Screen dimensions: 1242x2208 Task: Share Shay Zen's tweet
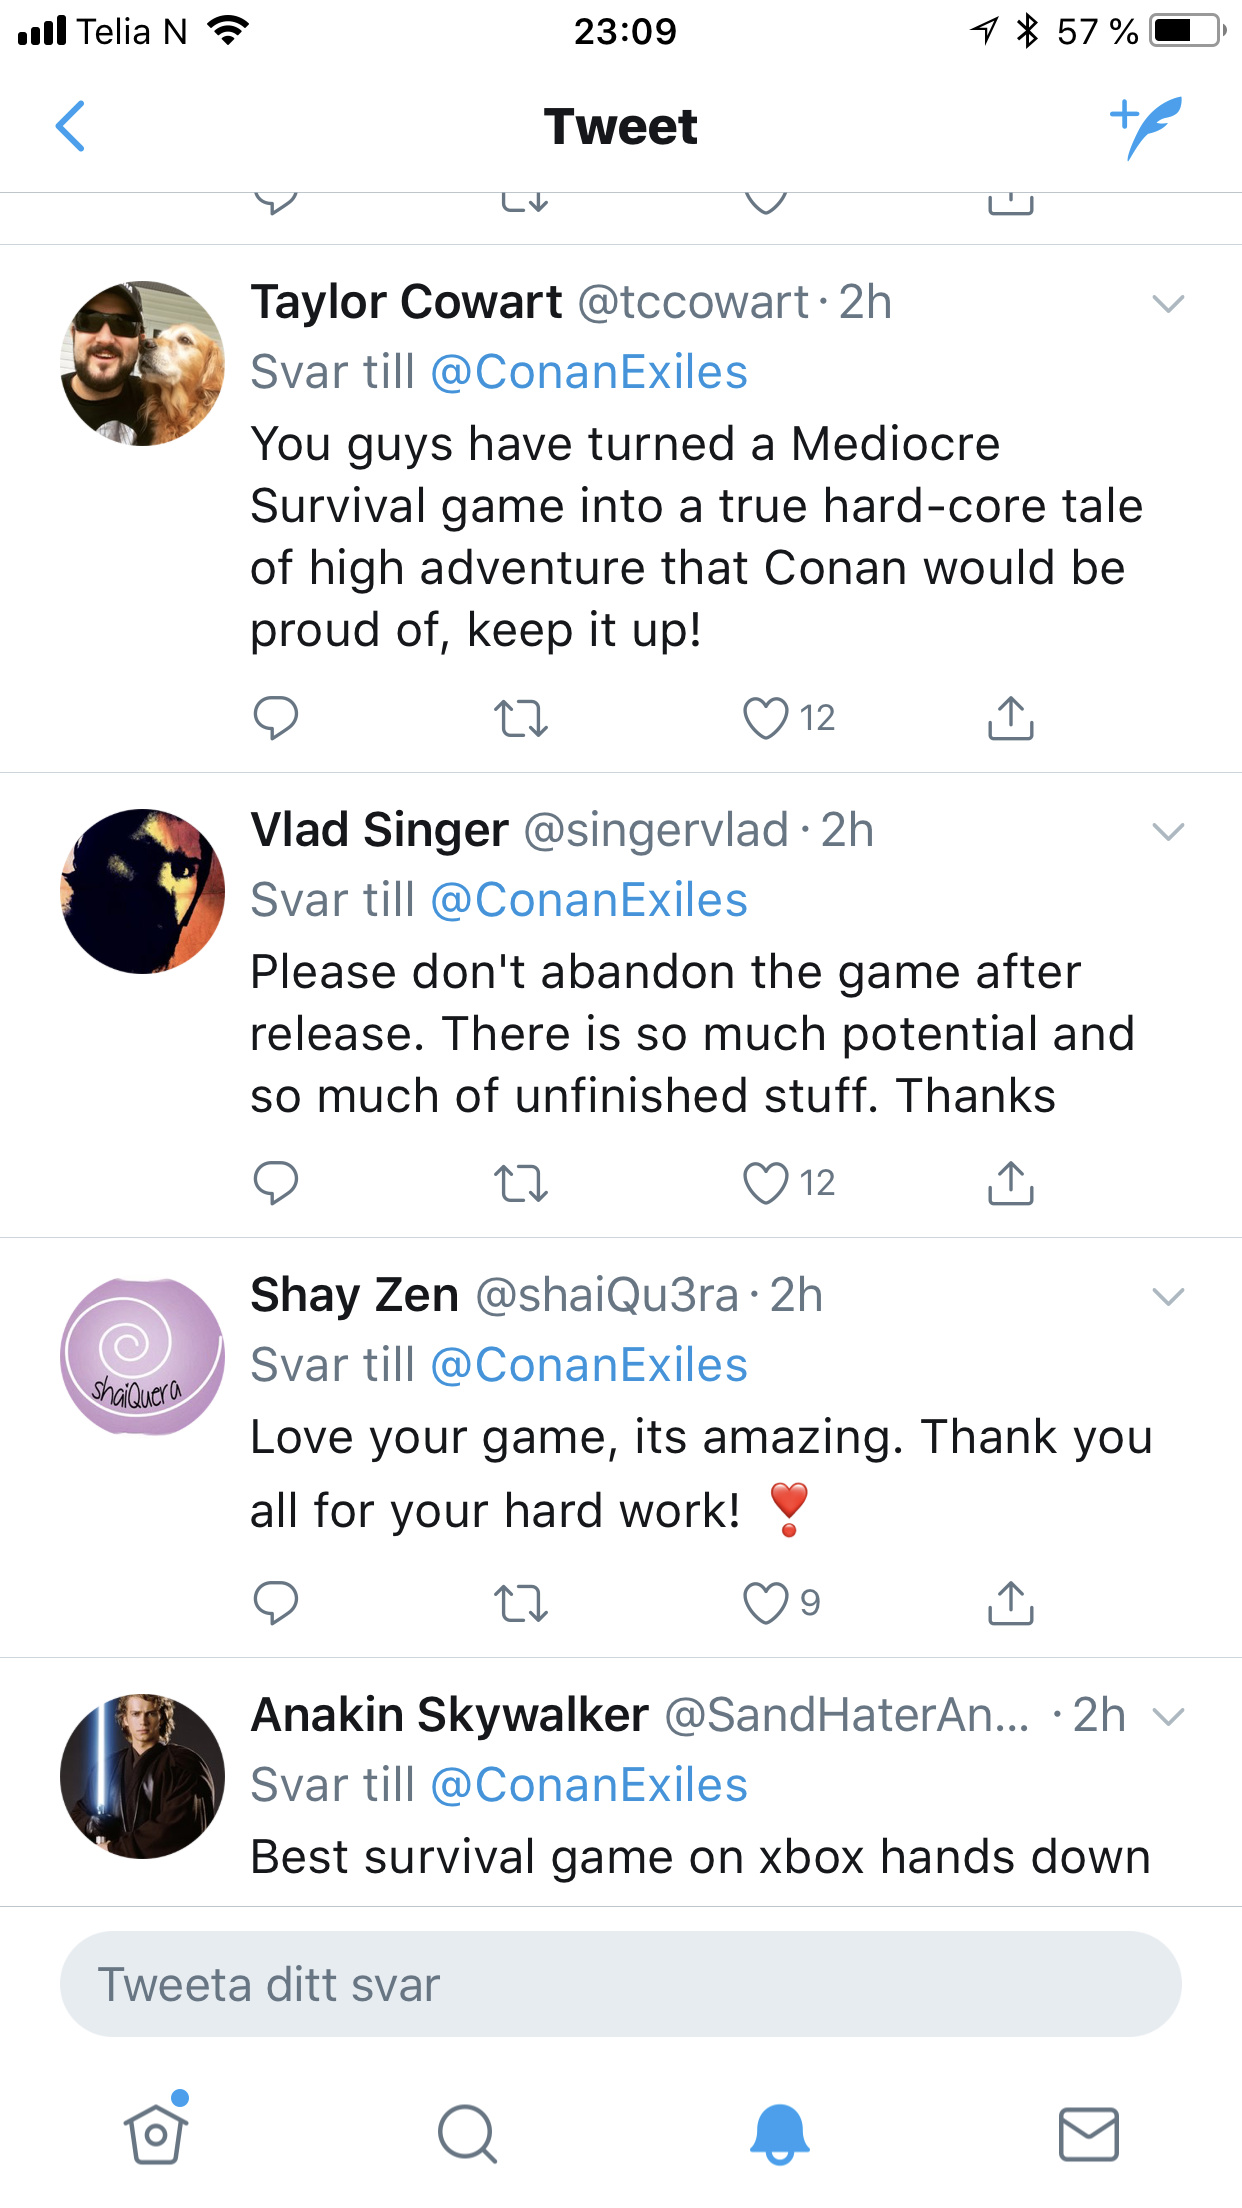(1011, 1603)
